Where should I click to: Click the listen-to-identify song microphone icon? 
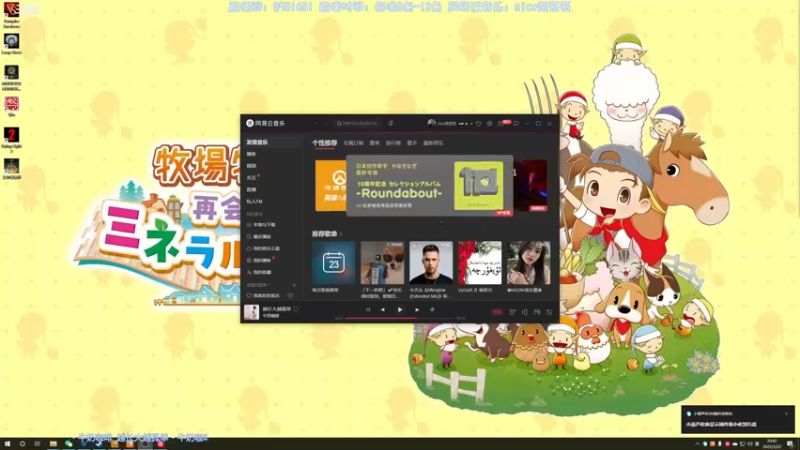391,123
